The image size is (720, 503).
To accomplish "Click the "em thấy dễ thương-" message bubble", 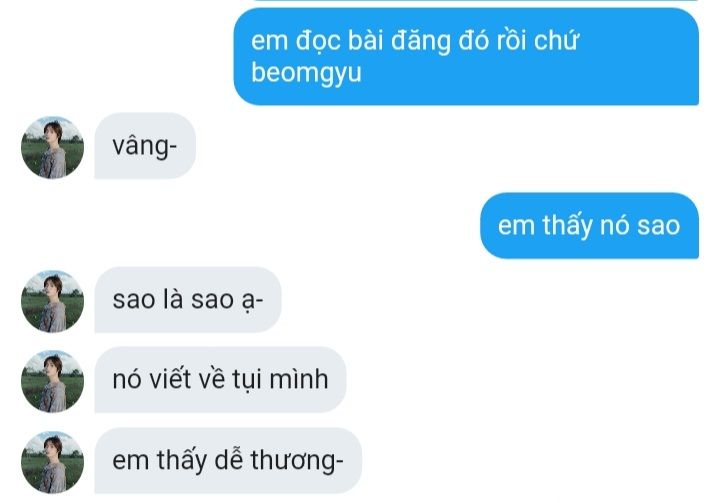I will (228, 460).
